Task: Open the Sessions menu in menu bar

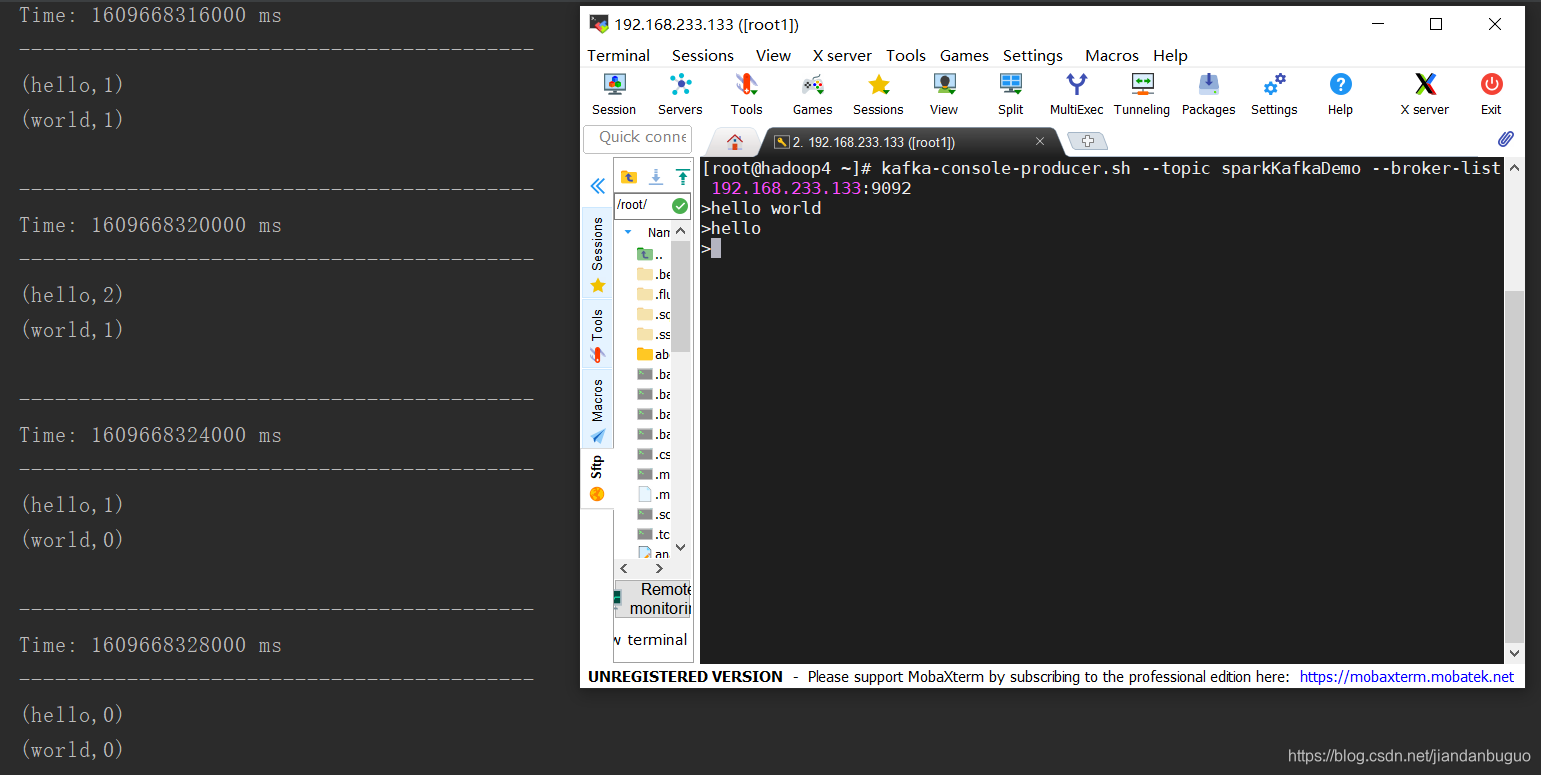Action: click(x=702, y=56)
